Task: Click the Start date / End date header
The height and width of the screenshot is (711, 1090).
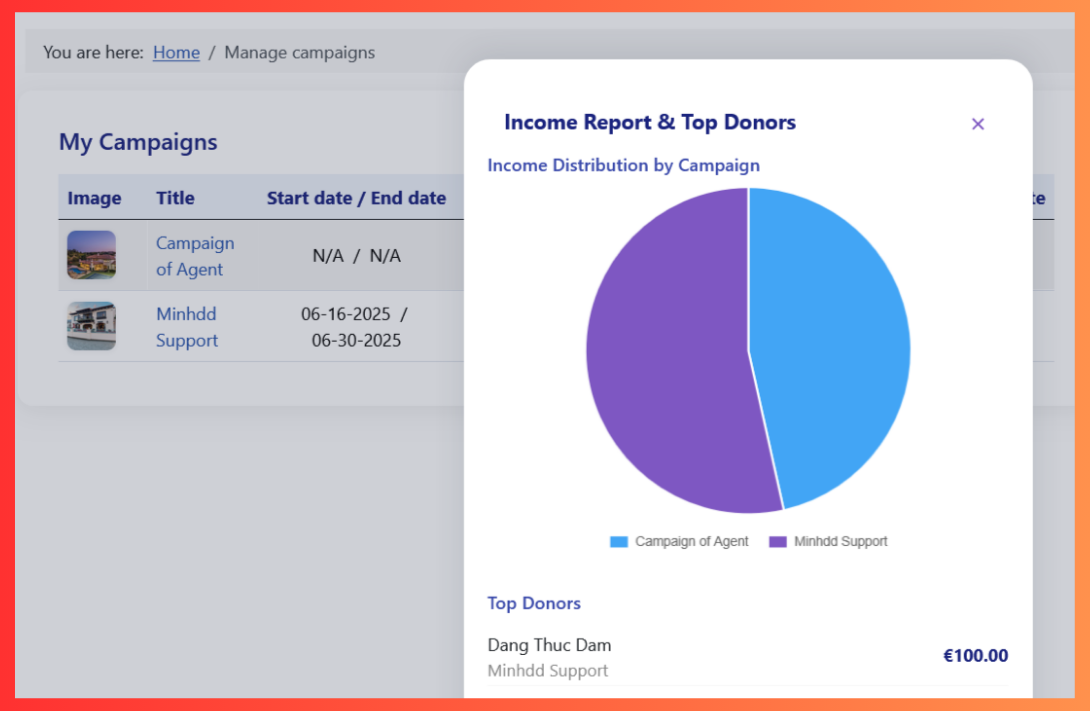Action: pos(356,198)
